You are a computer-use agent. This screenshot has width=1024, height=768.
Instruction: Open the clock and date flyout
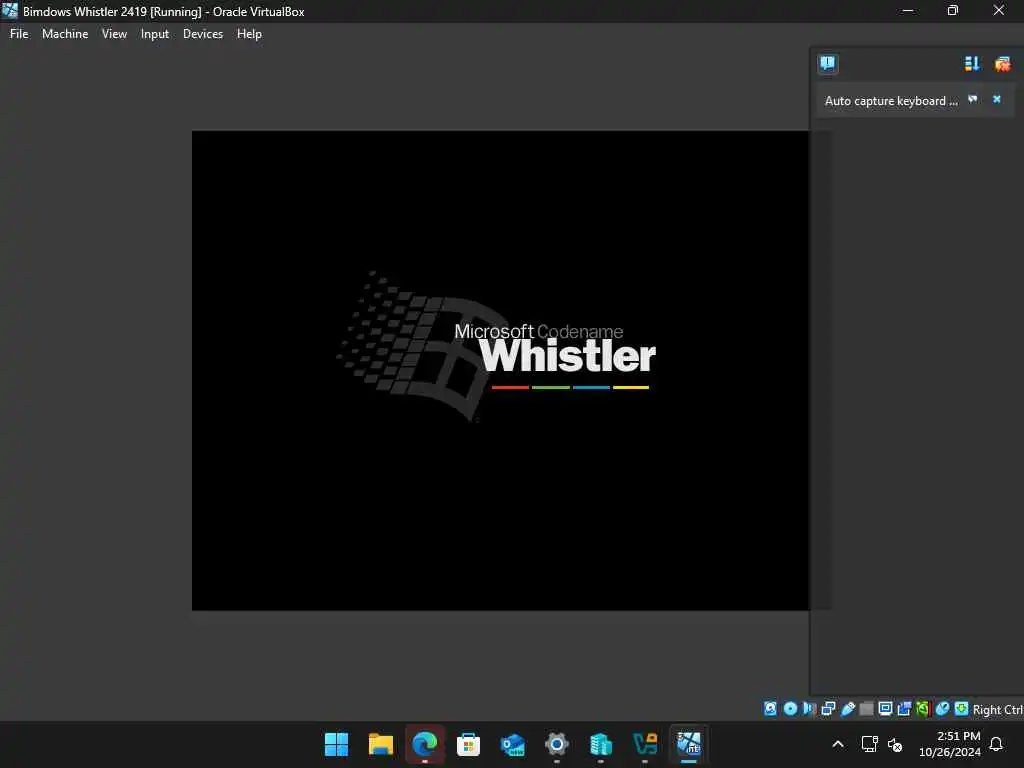(950, 744)
